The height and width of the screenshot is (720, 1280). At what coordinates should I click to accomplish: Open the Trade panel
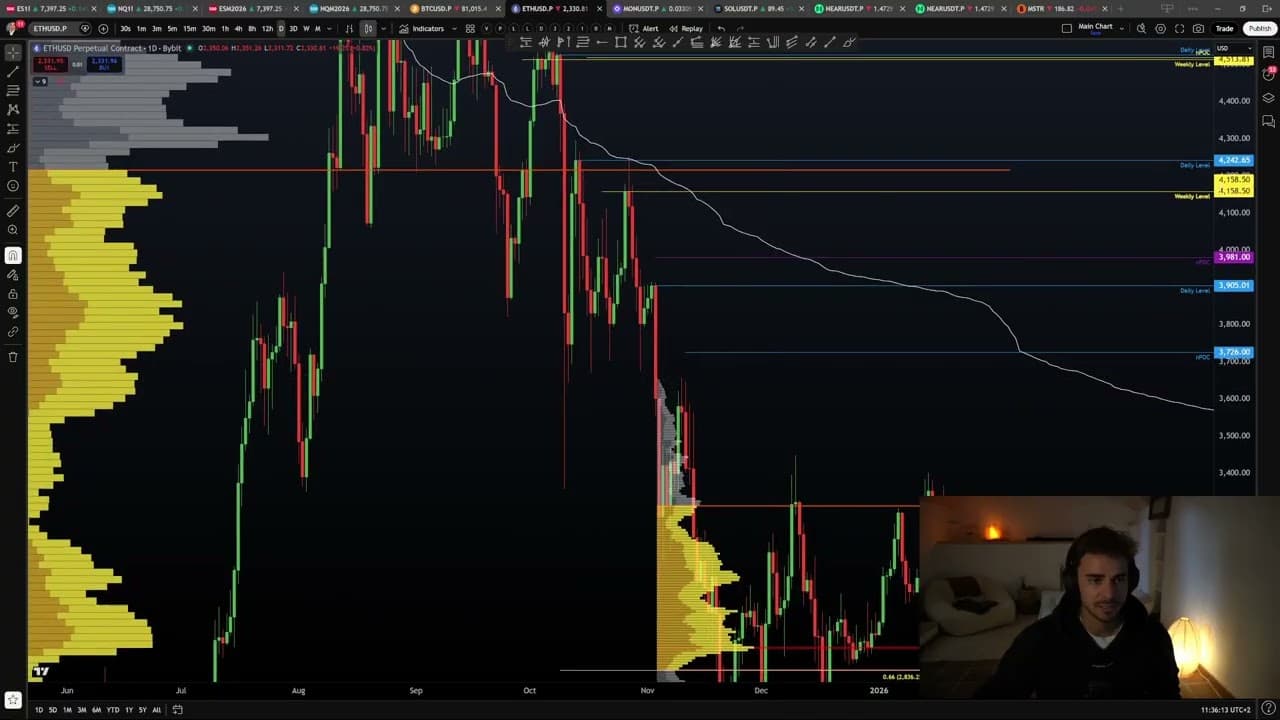click(1224, 28)
